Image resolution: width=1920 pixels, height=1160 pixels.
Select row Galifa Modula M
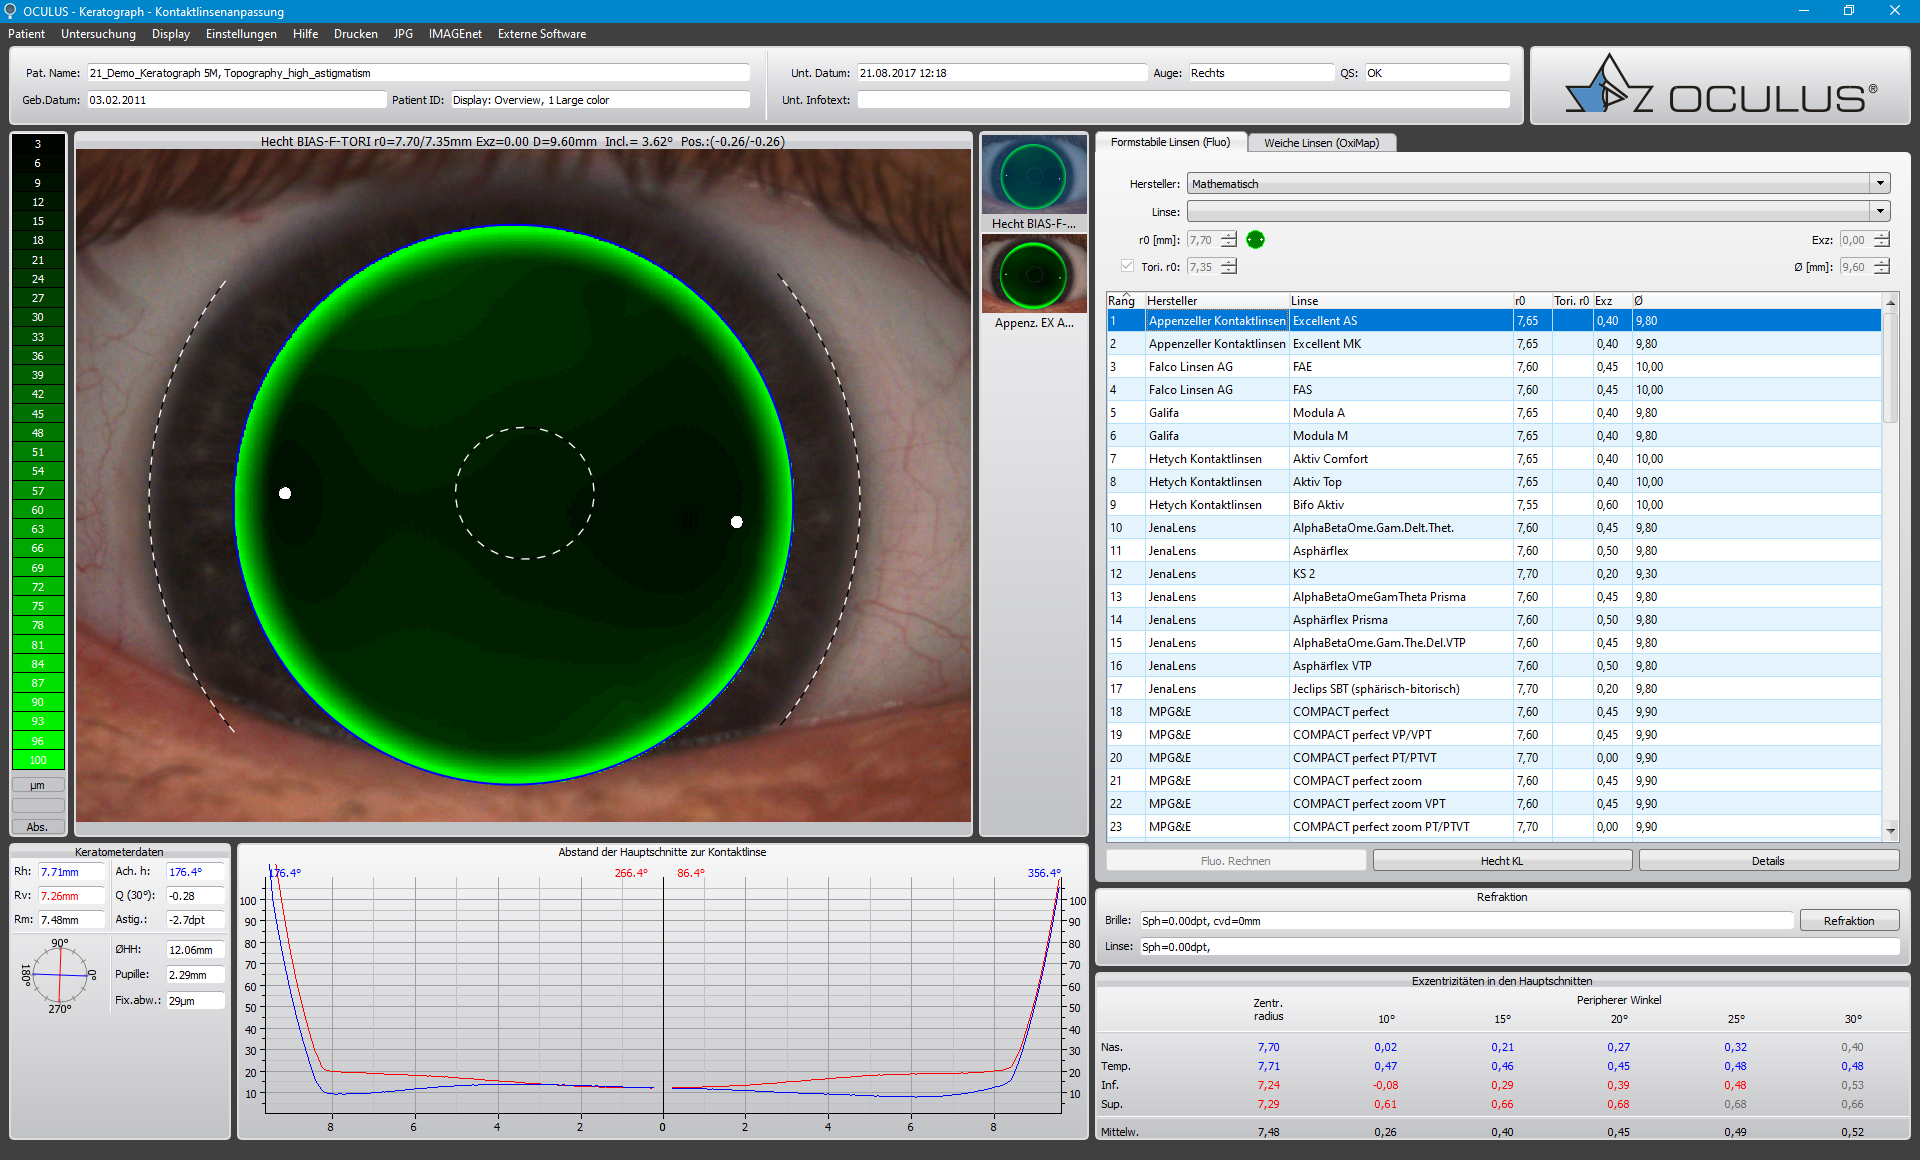[1494, 436]
